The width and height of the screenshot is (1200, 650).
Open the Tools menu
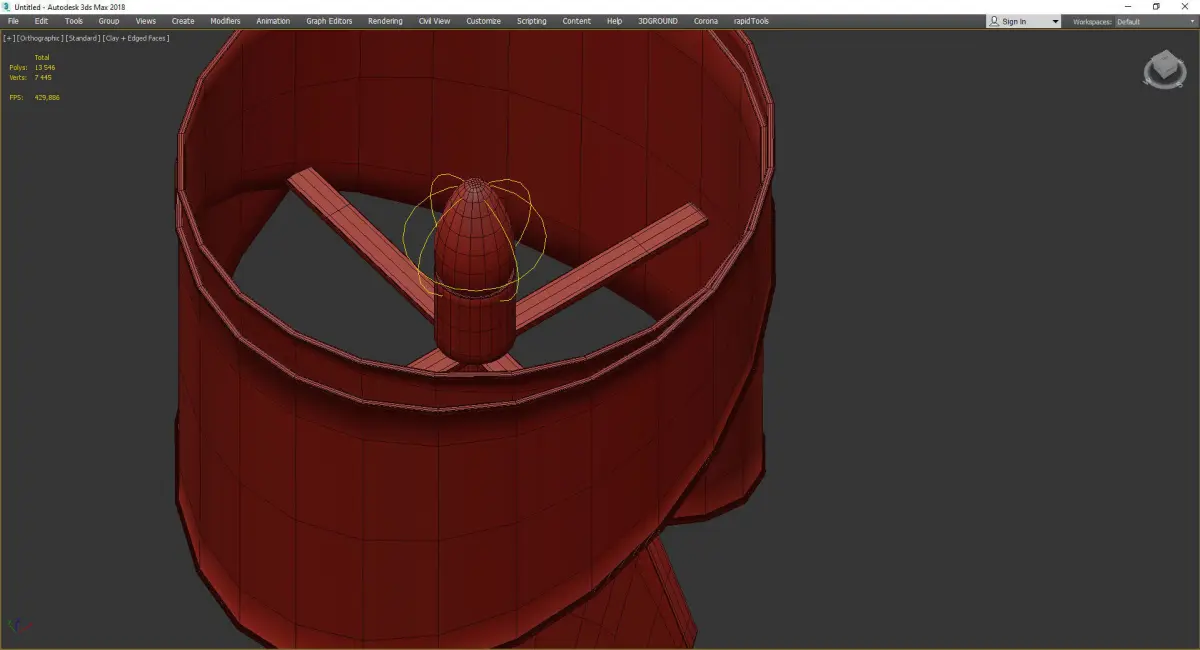(x=74, y=21)
